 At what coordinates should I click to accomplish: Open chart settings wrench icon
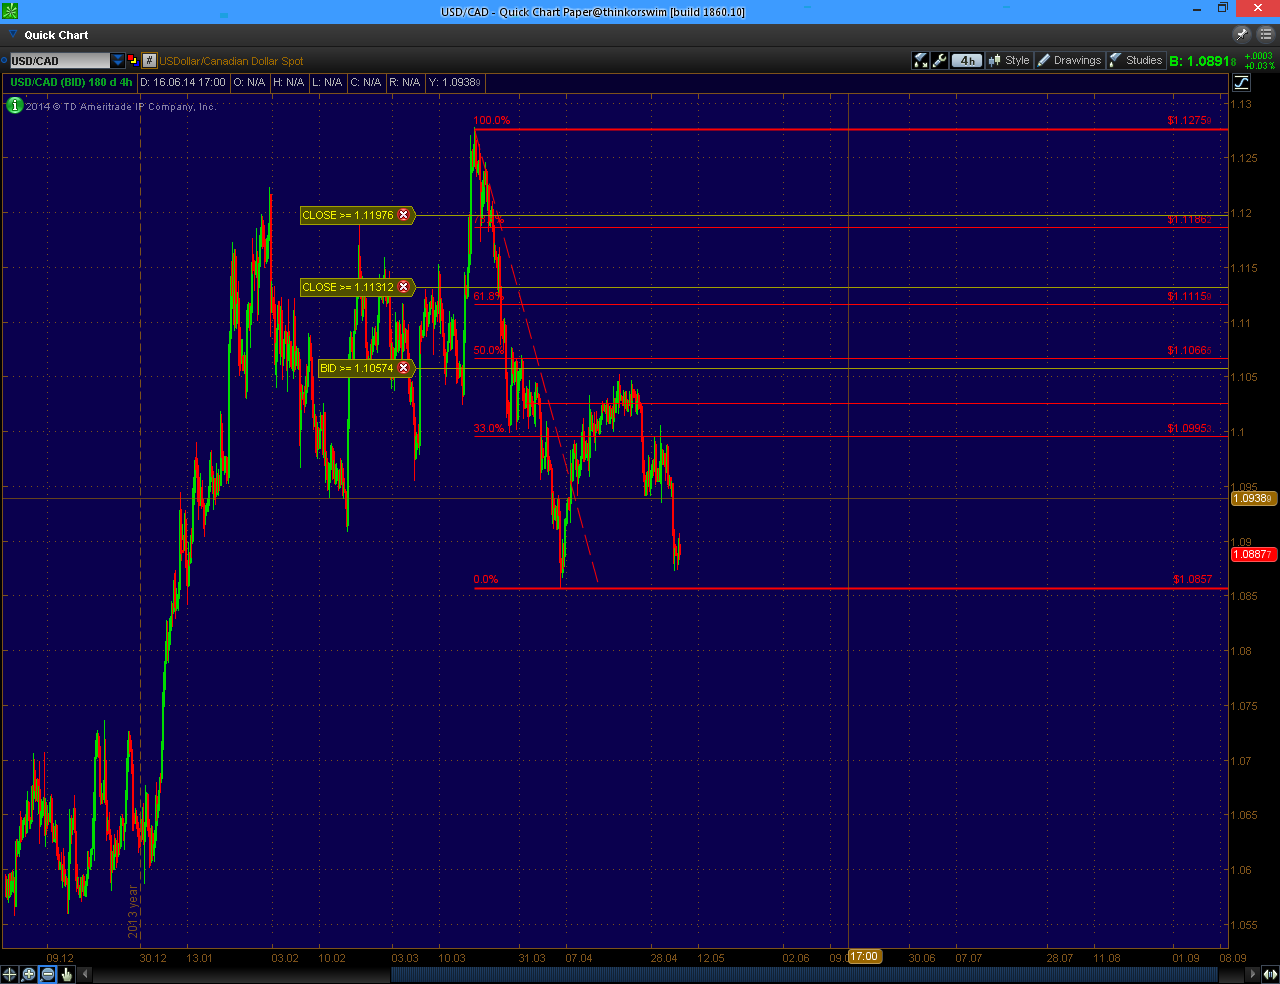pyautogui.click(x=940, y=61)
